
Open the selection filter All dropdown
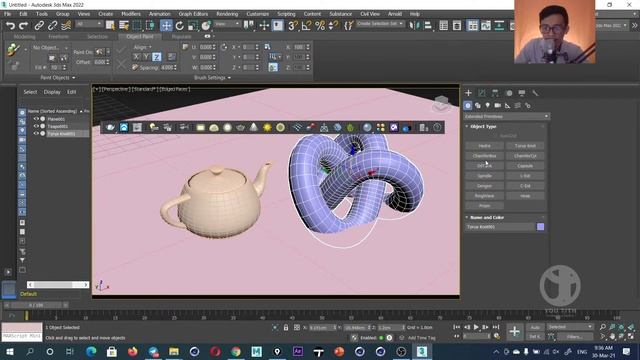tap(89, 24)
